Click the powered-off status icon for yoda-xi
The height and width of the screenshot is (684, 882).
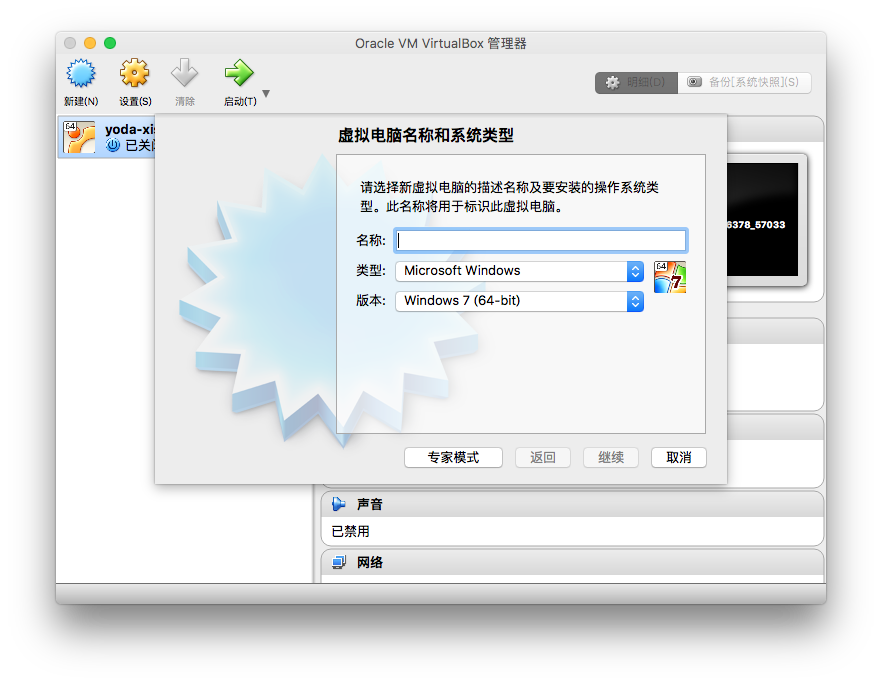113,145
